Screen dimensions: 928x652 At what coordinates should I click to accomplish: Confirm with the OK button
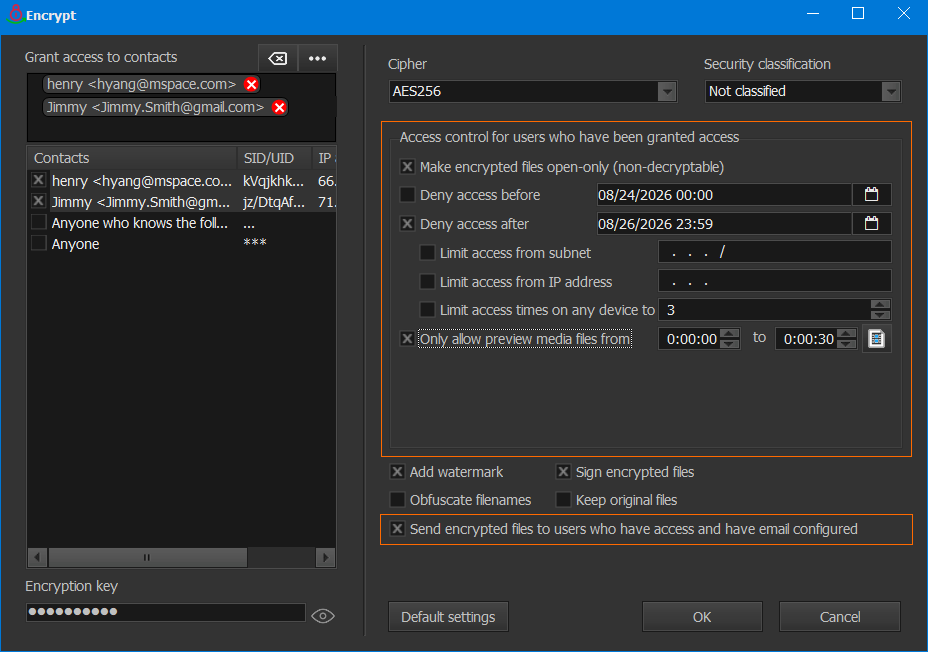tap(702, 617)
